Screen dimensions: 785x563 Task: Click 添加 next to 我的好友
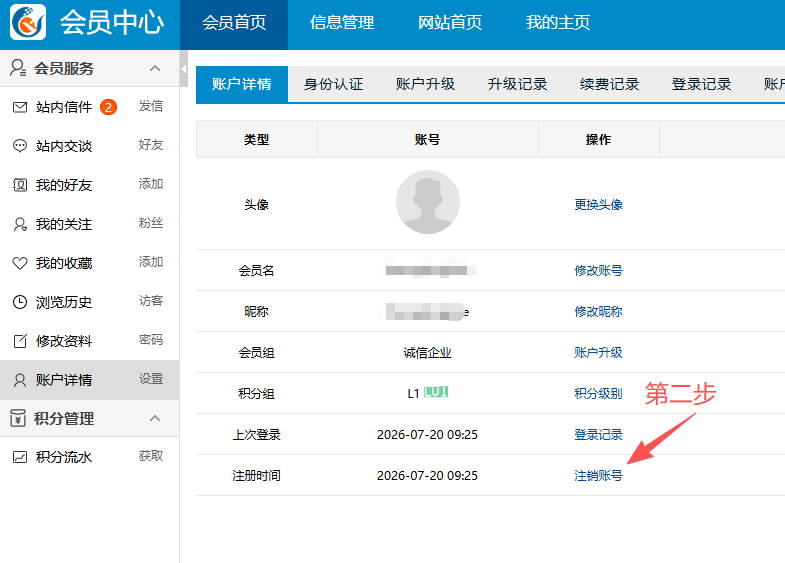point(151,184)
